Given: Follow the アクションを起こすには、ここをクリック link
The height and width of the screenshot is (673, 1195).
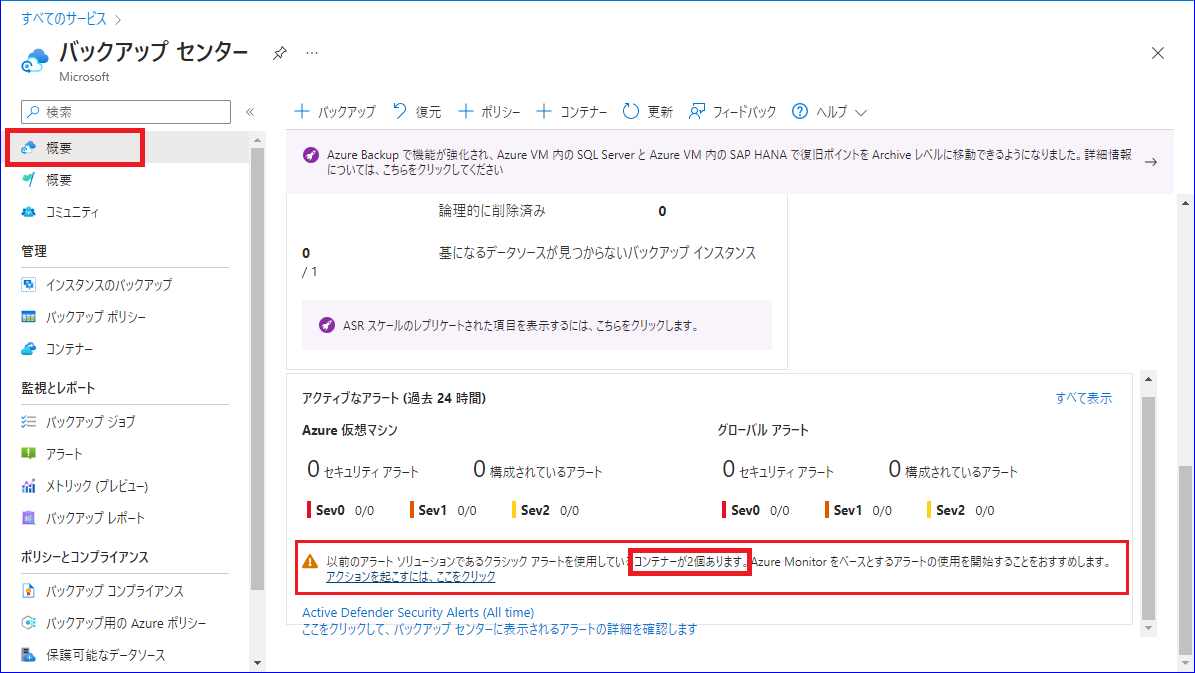Looking at the screenshot, I should click(411, 577).
